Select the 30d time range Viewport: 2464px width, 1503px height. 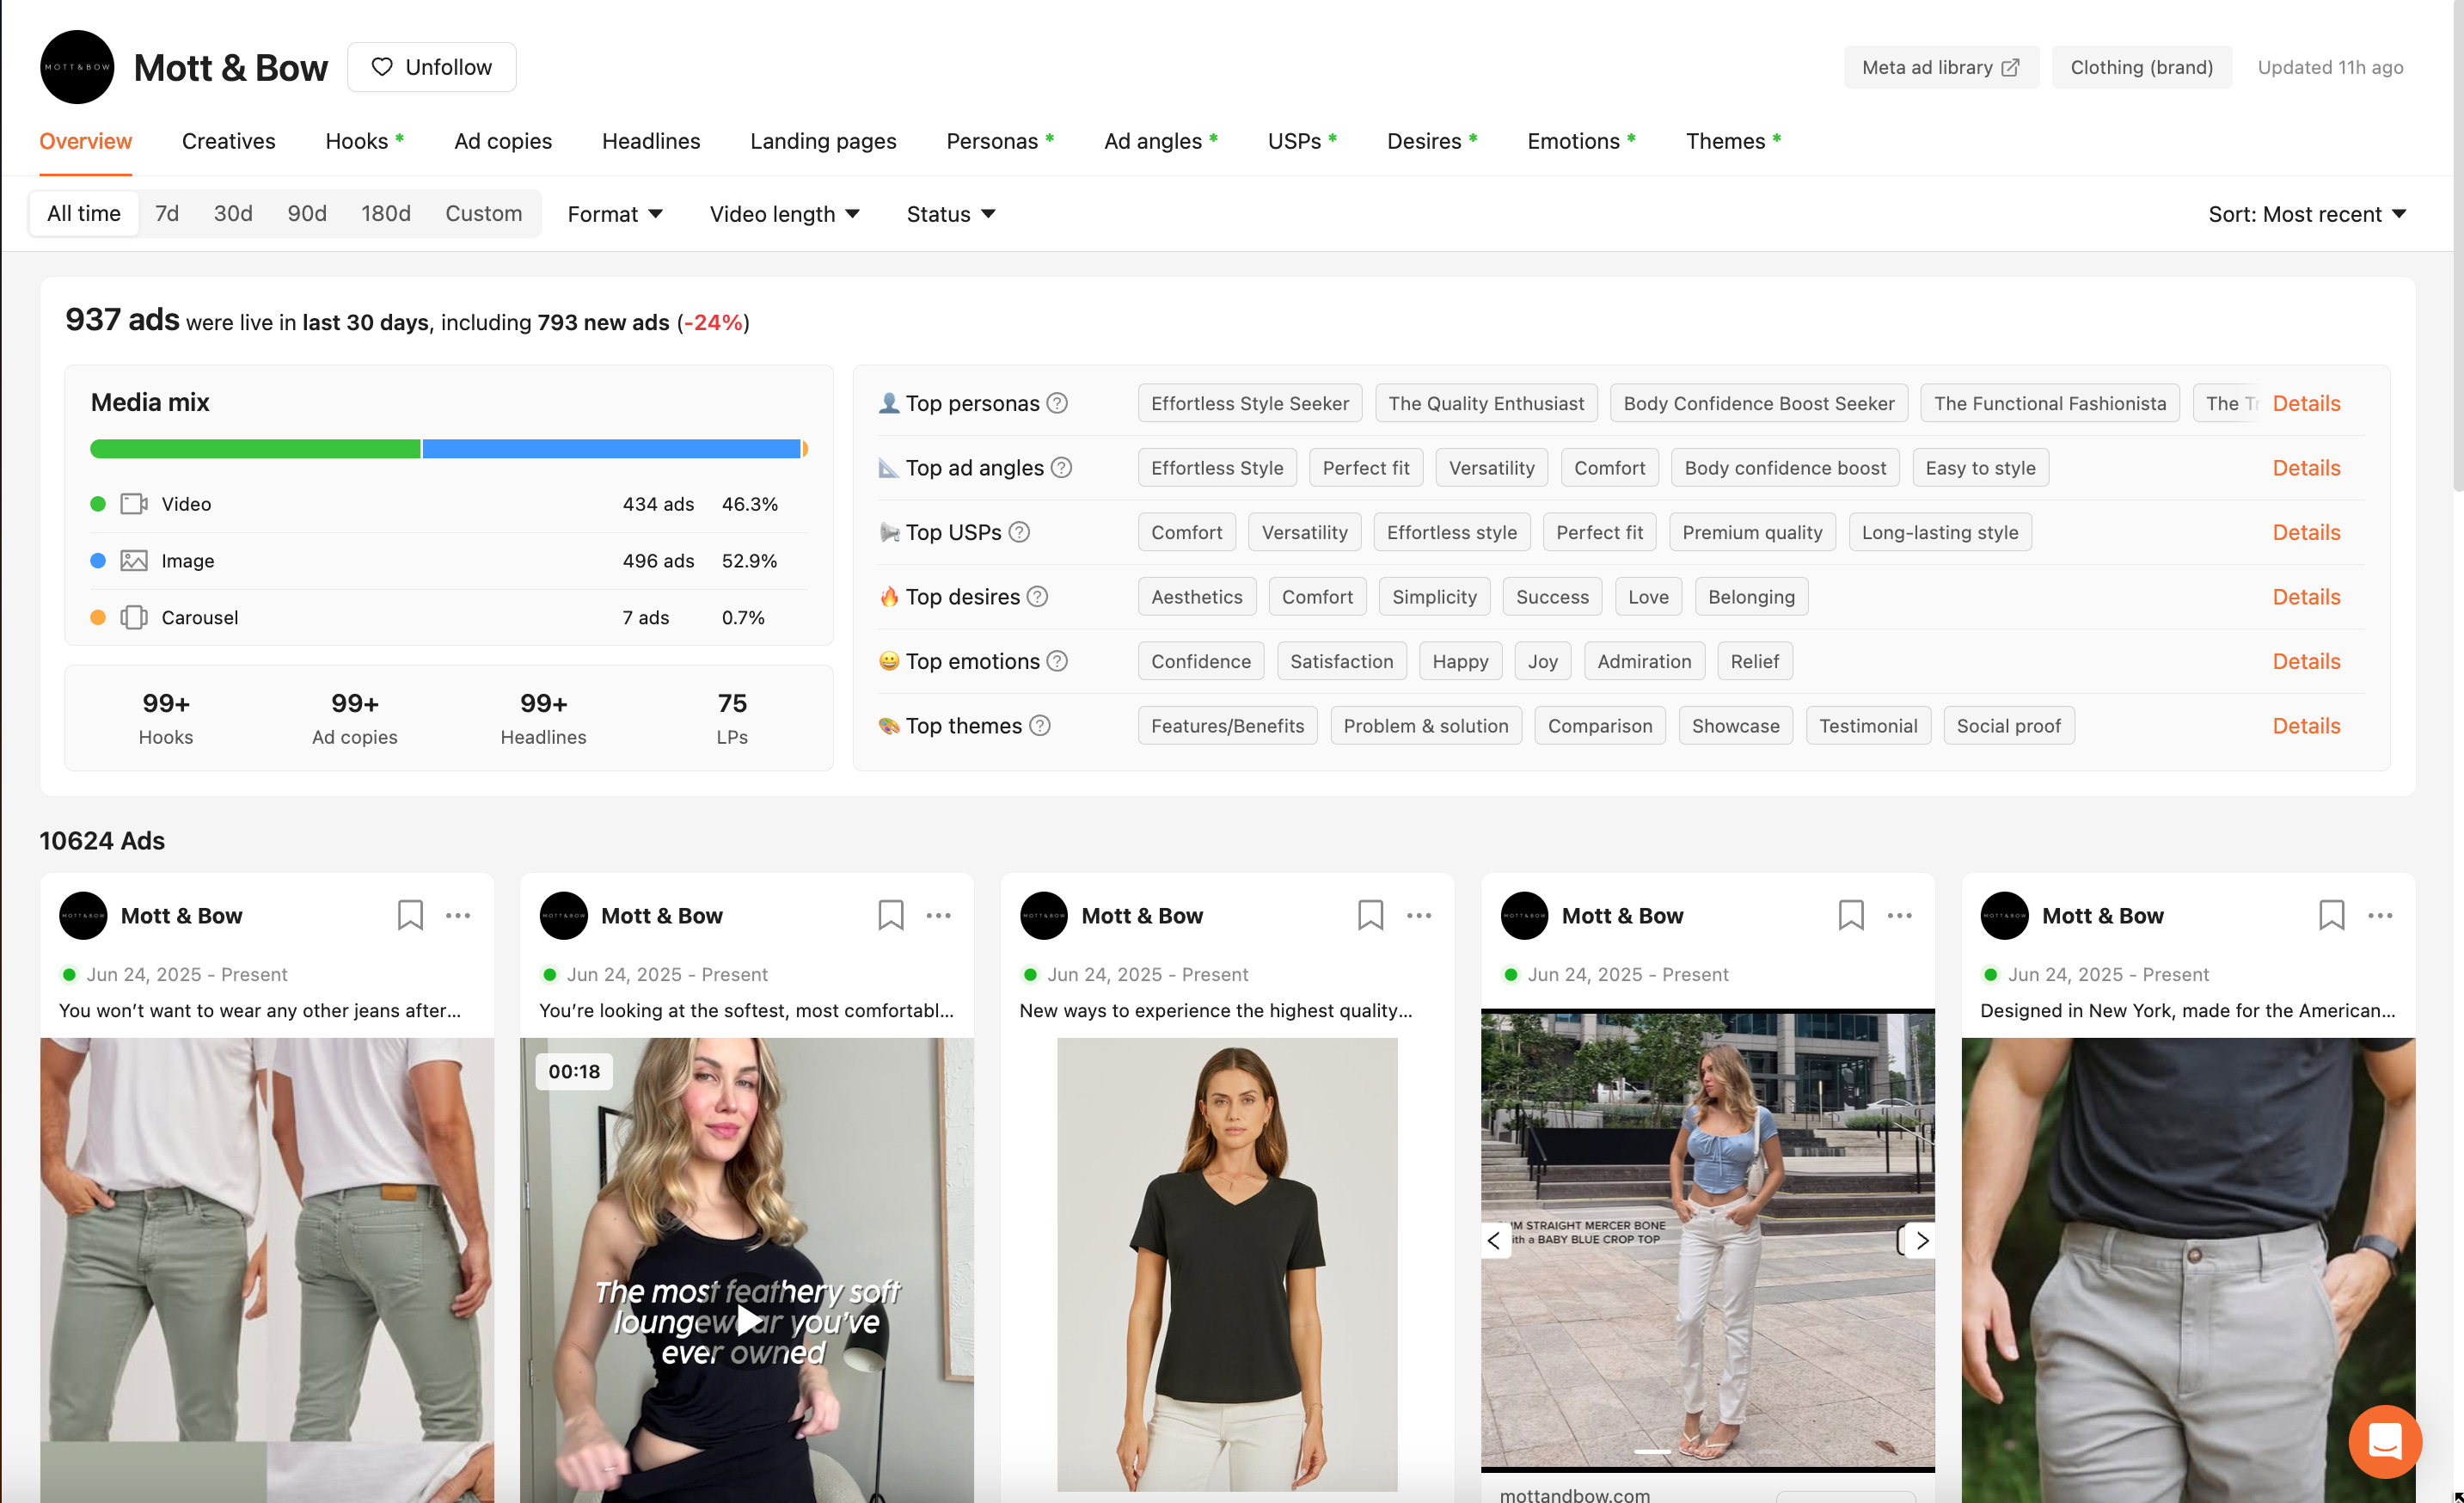click(232, 214)
